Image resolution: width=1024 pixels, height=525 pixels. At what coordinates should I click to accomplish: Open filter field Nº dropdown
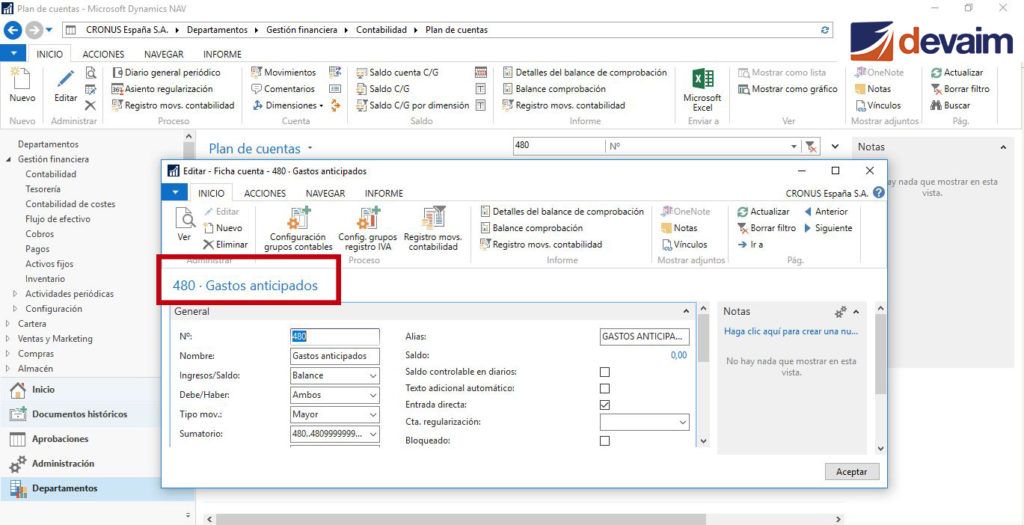point(794,147)
